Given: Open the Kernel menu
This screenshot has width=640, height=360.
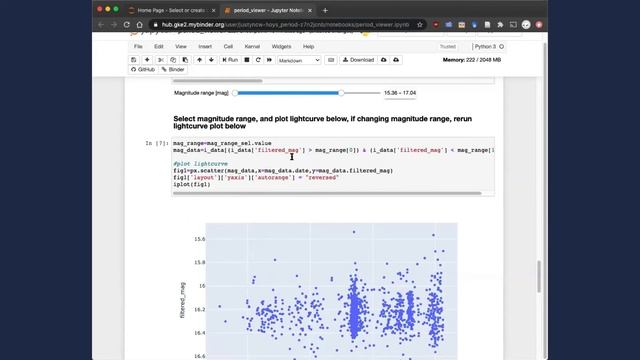Looking at the screenshot, I should point(252,47).
